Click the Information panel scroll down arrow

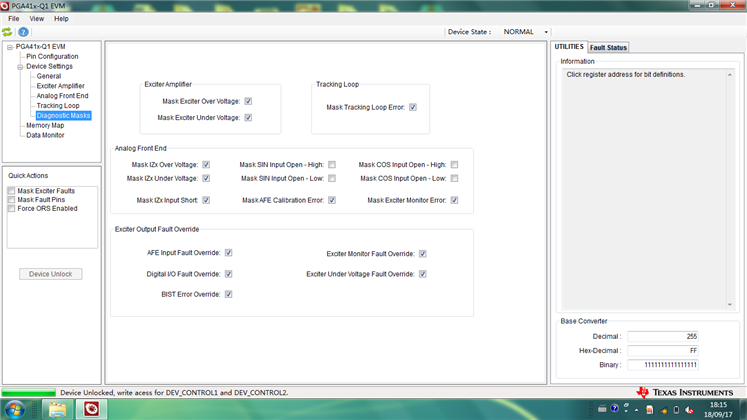click(x=730, y=305)
